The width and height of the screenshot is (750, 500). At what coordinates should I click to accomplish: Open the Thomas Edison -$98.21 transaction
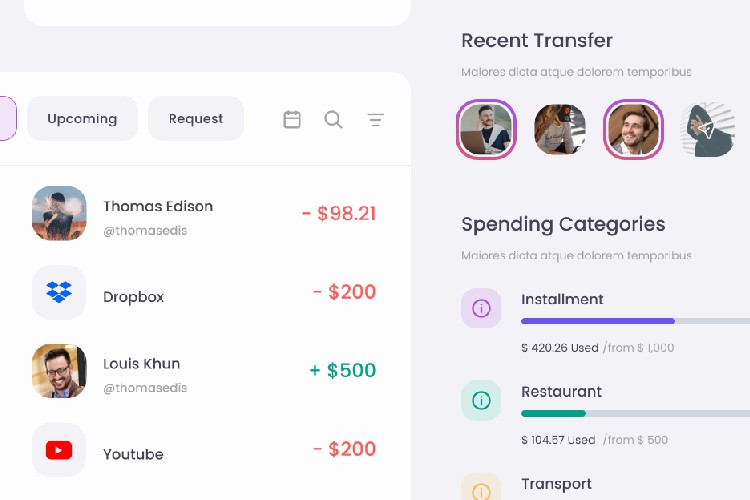click(206, 213)
